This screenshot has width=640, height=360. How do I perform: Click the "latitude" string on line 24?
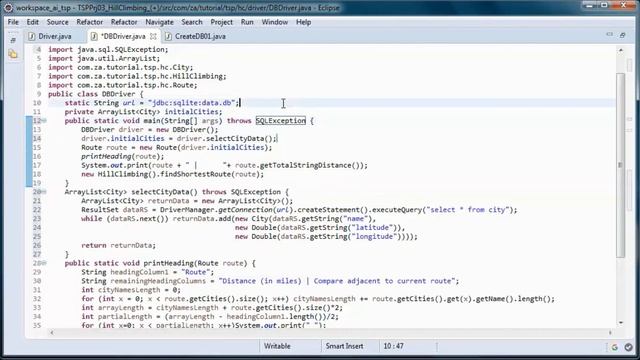coord(372,228)
